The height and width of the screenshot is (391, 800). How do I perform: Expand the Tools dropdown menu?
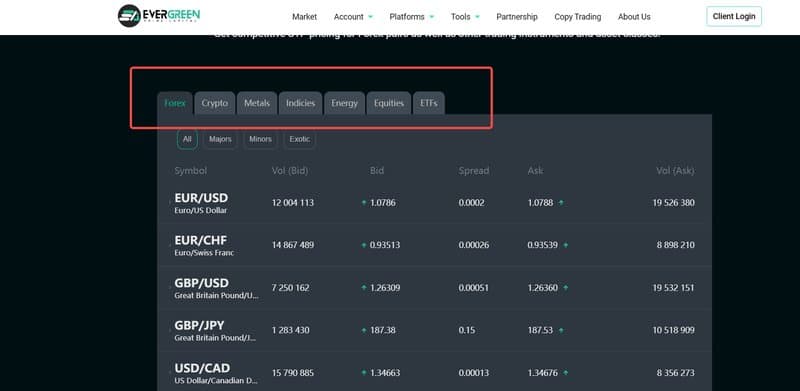coord(465,17)
